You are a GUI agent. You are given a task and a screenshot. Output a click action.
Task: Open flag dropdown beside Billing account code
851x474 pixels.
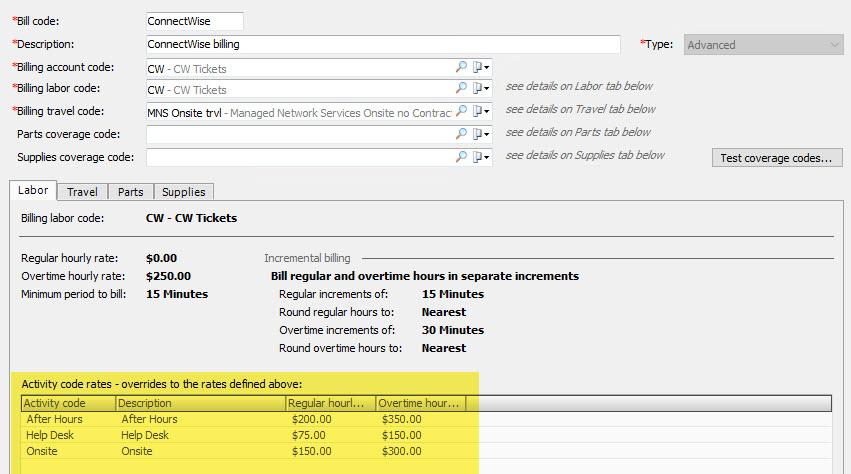(x=480, y=67)
